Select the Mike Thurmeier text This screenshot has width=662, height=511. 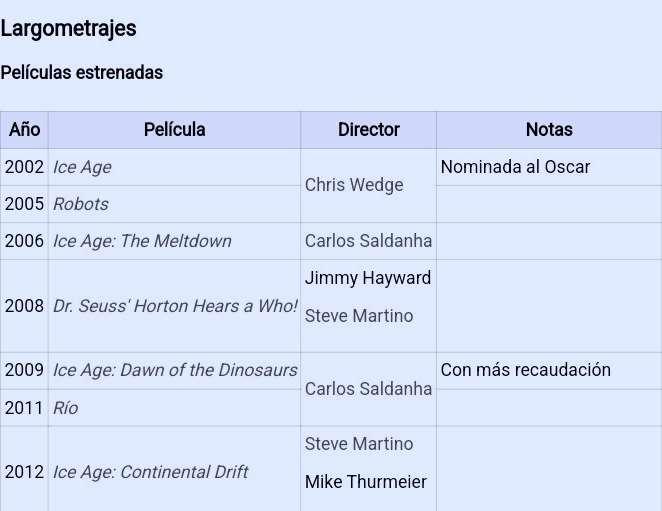click(x=366, y=482)
